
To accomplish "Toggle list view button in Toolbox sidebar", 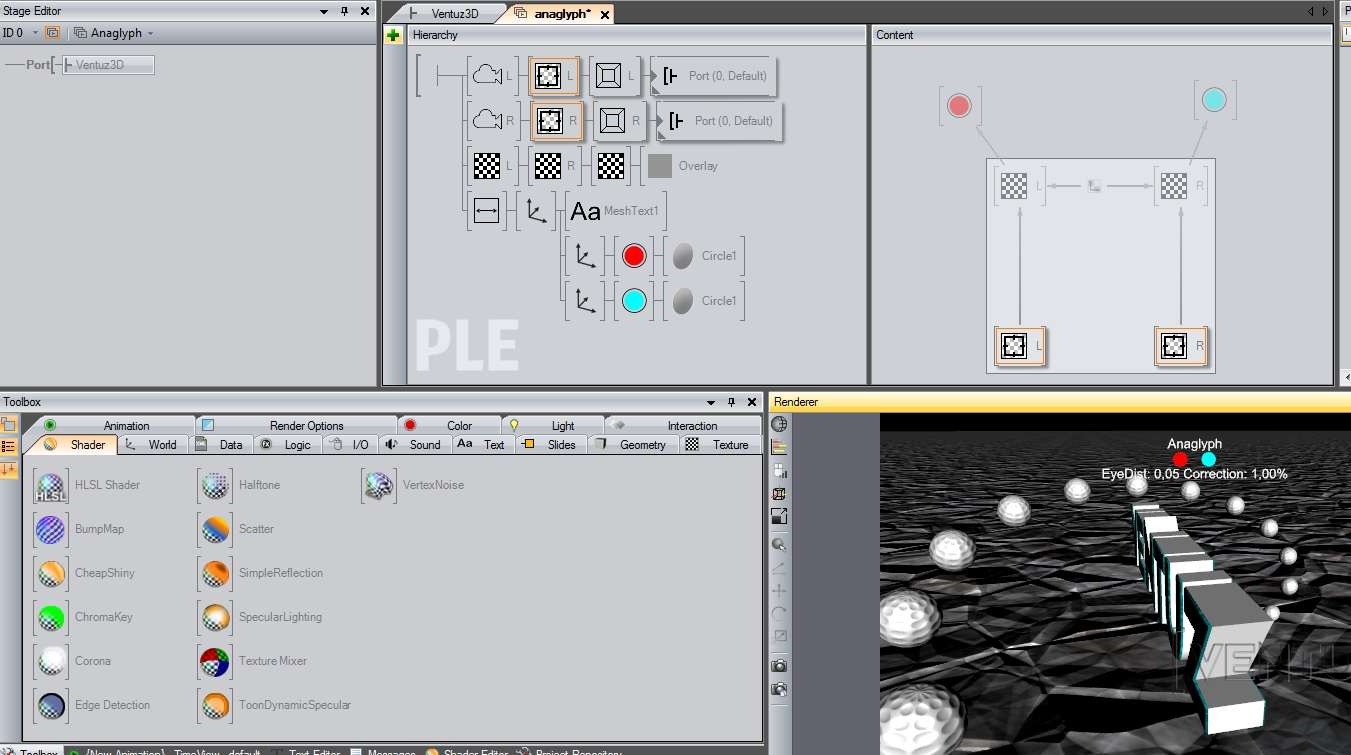I will pyautogui.click(x=9, y=447).
